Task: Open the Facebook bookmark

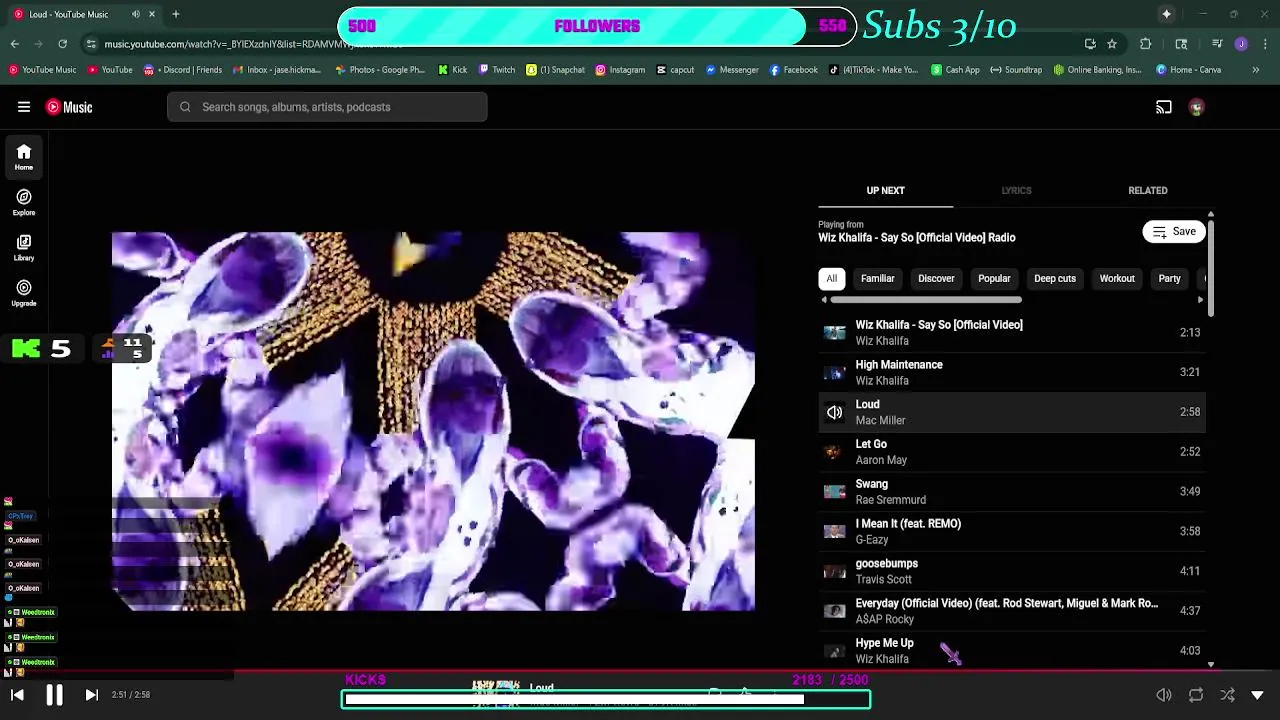Action: (x=794, y=70)
